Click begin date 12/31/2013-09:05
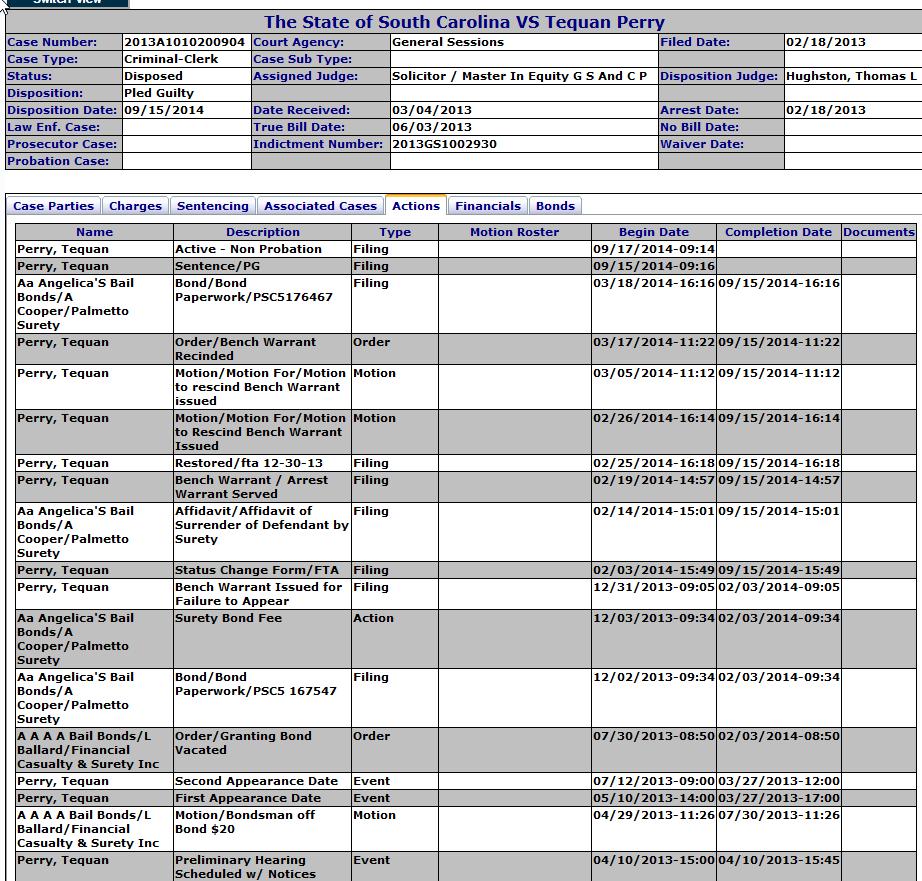Viewport: 922px width, 881px height. (654, 587)
